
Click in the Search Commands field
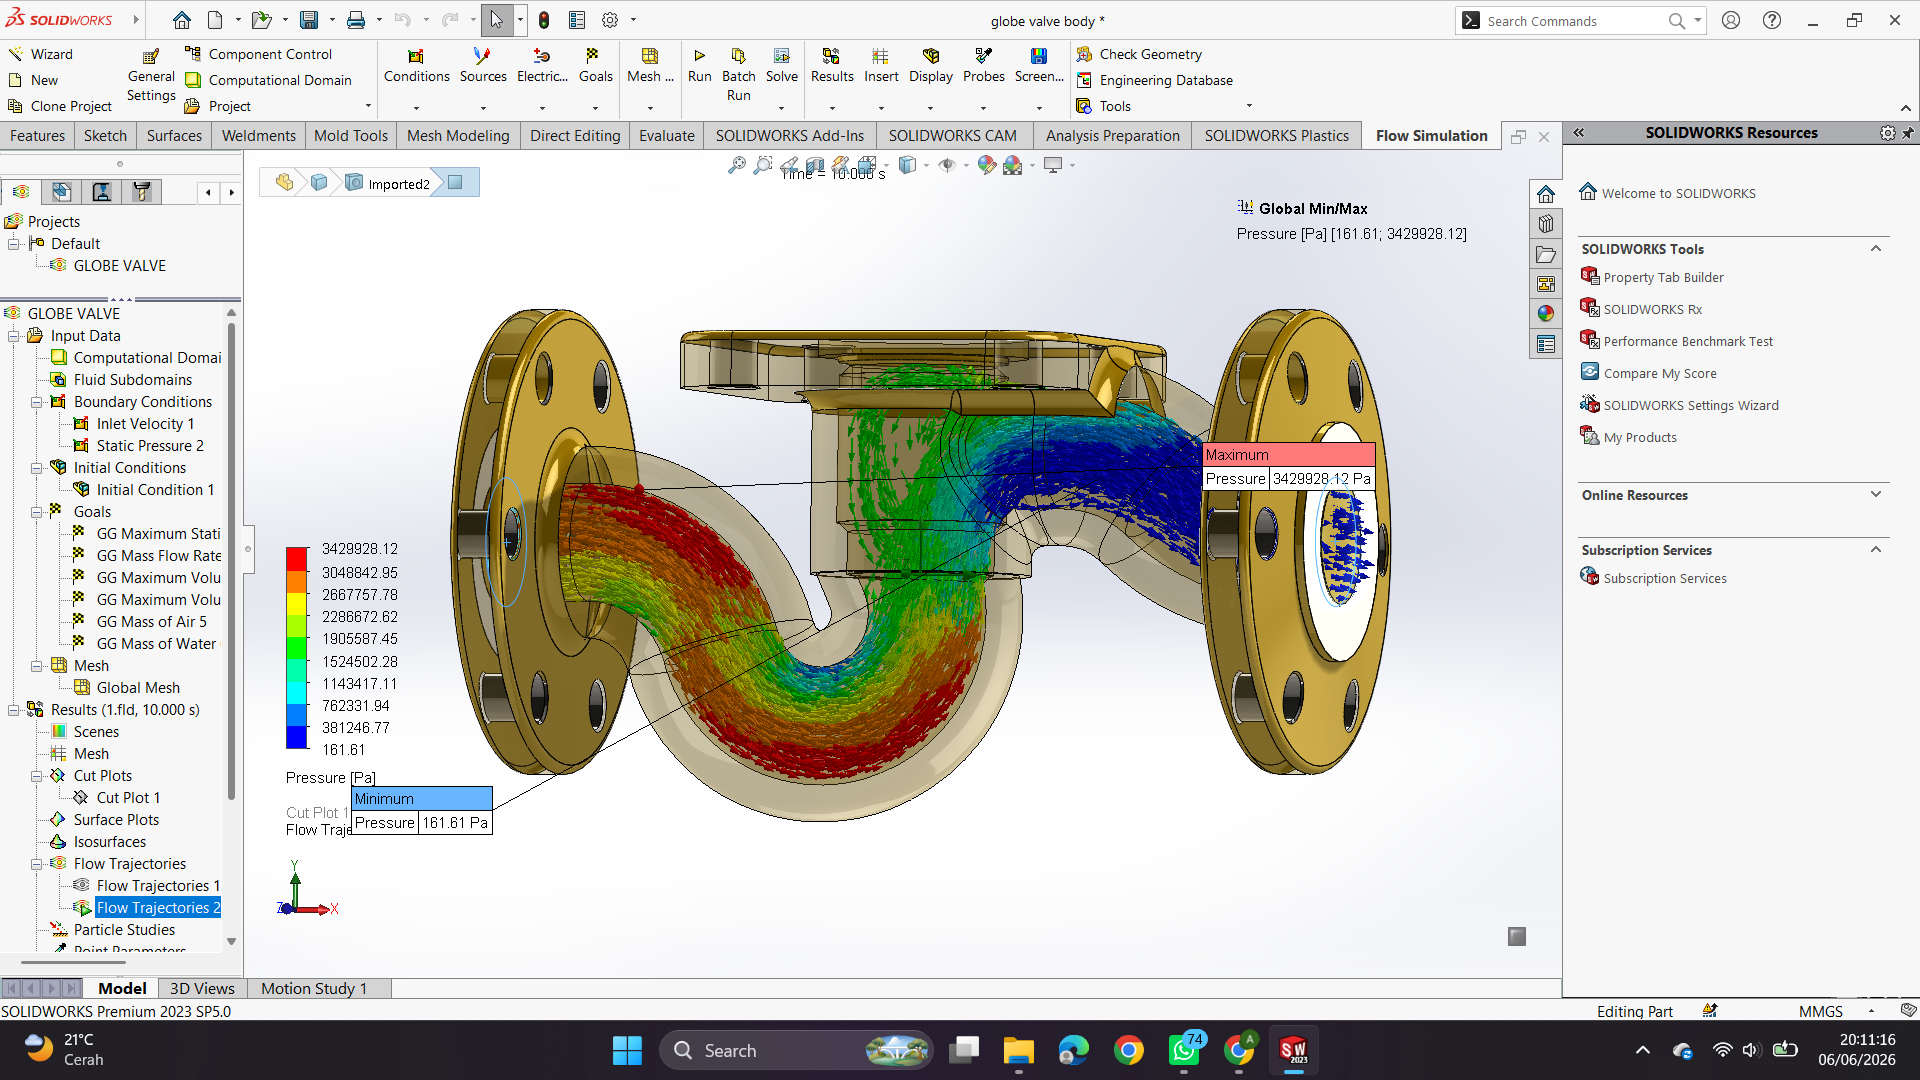tap(1576, 20)
